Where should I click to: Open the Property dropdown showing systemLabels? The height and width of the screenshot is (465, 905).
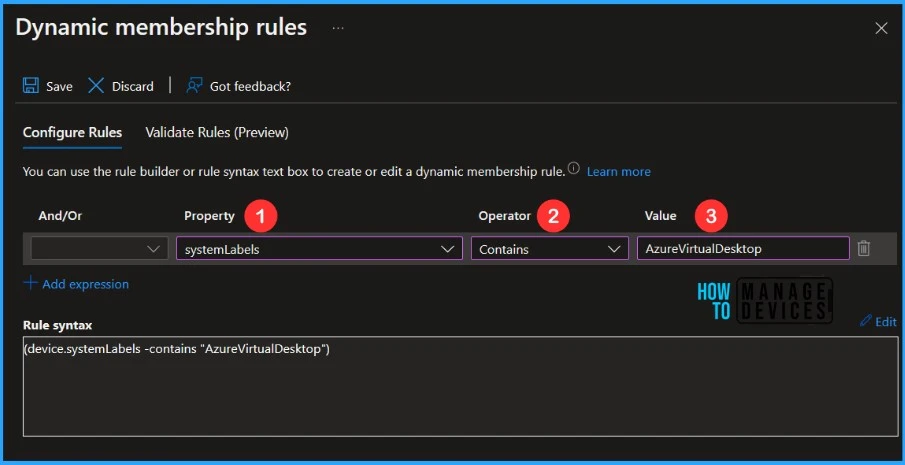click(x=319, y=249)
